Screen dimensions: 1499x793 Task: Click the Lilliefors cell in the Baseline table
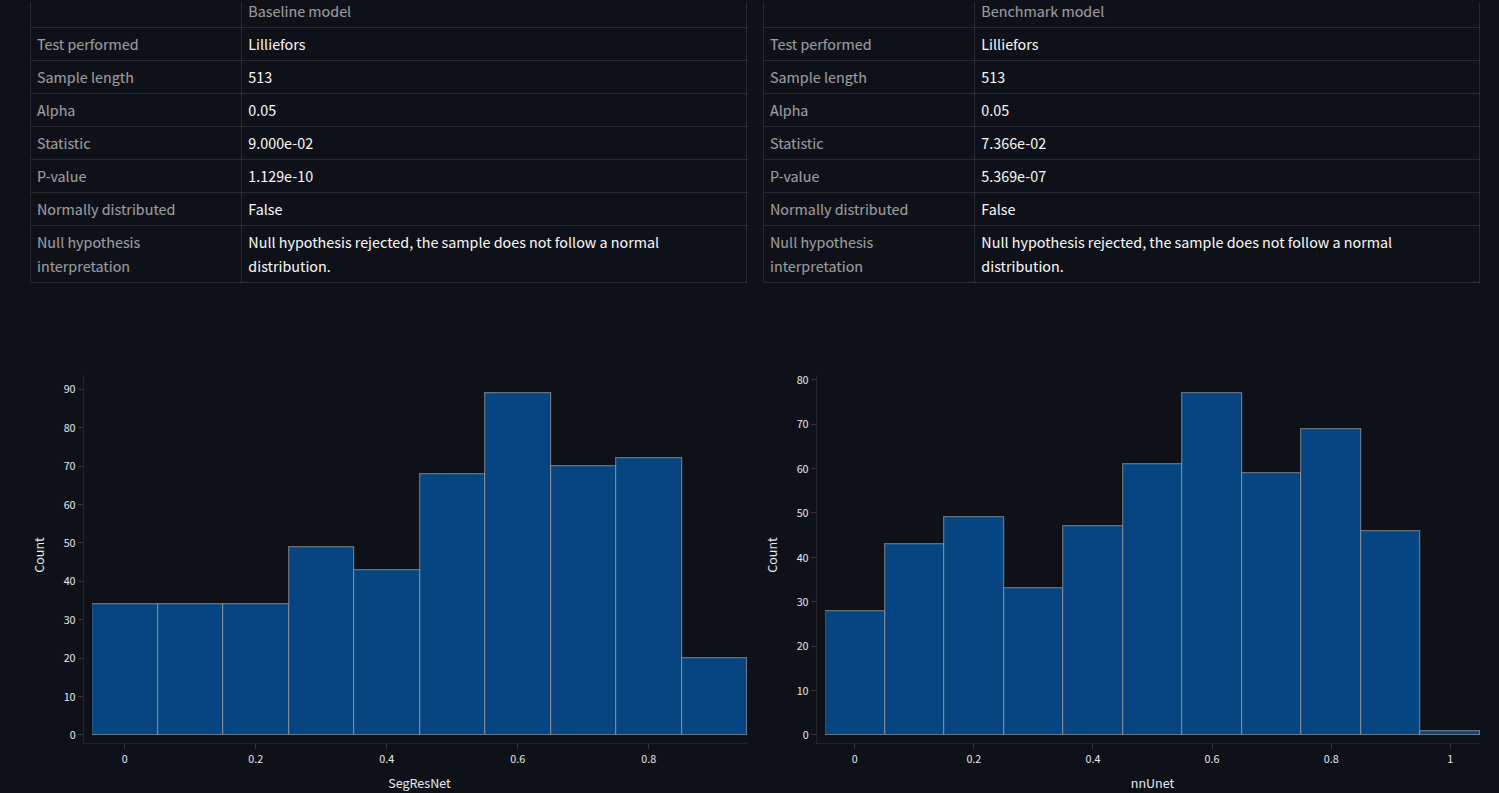coord(277,45)
